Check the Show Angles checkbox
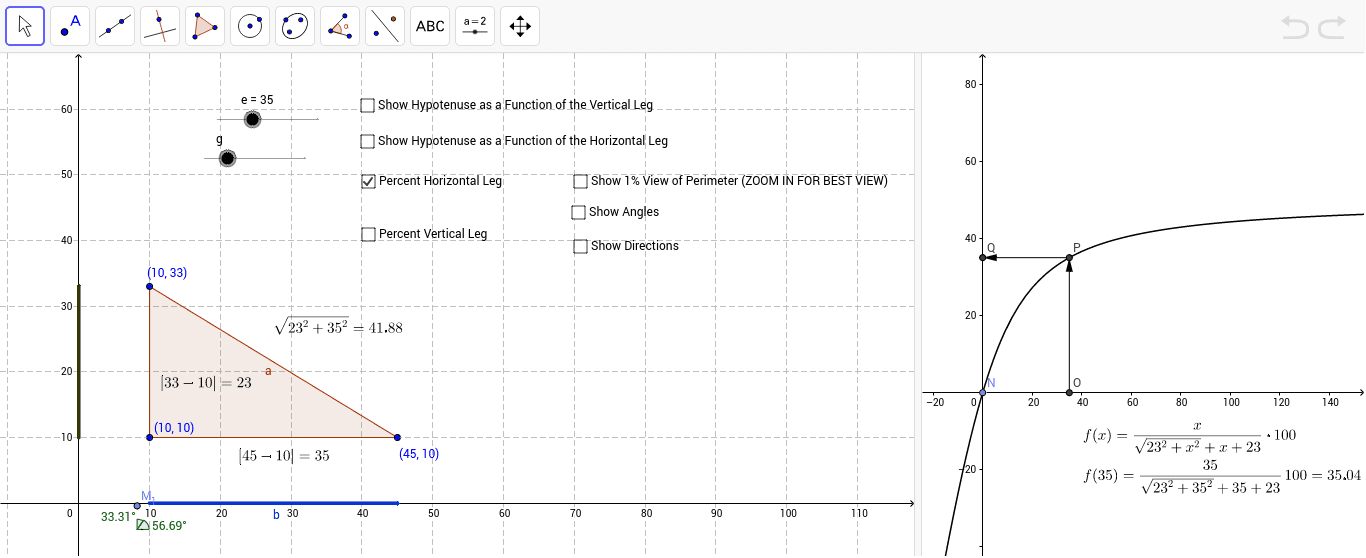Screen dimensions: 1366x558 pyautogui.click(x=579, y=212)
